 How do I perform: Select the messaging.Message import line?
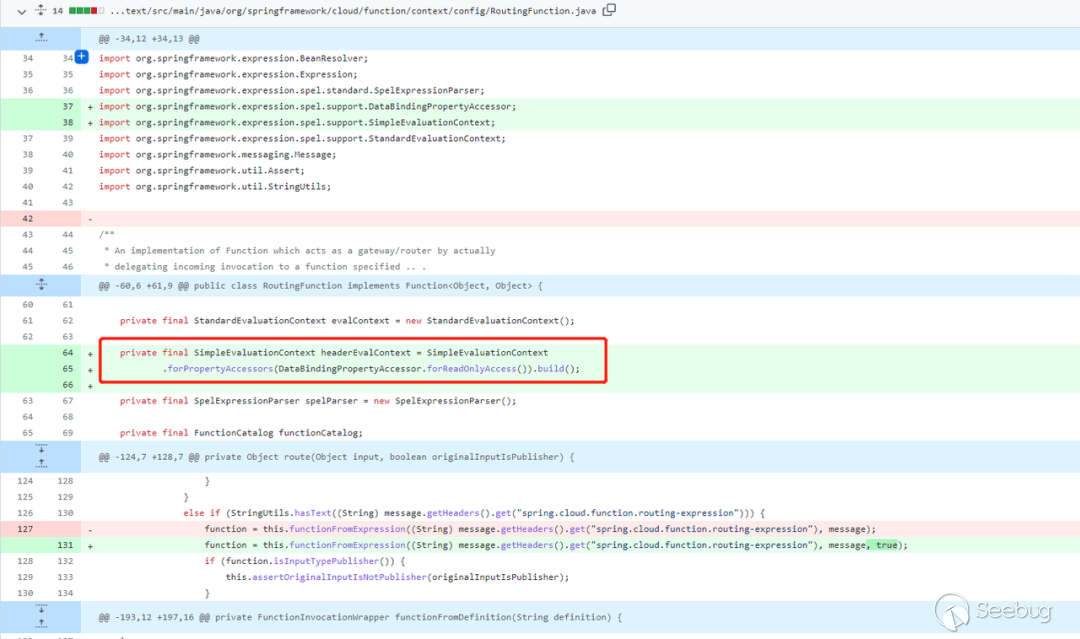(x=218, y=154)
